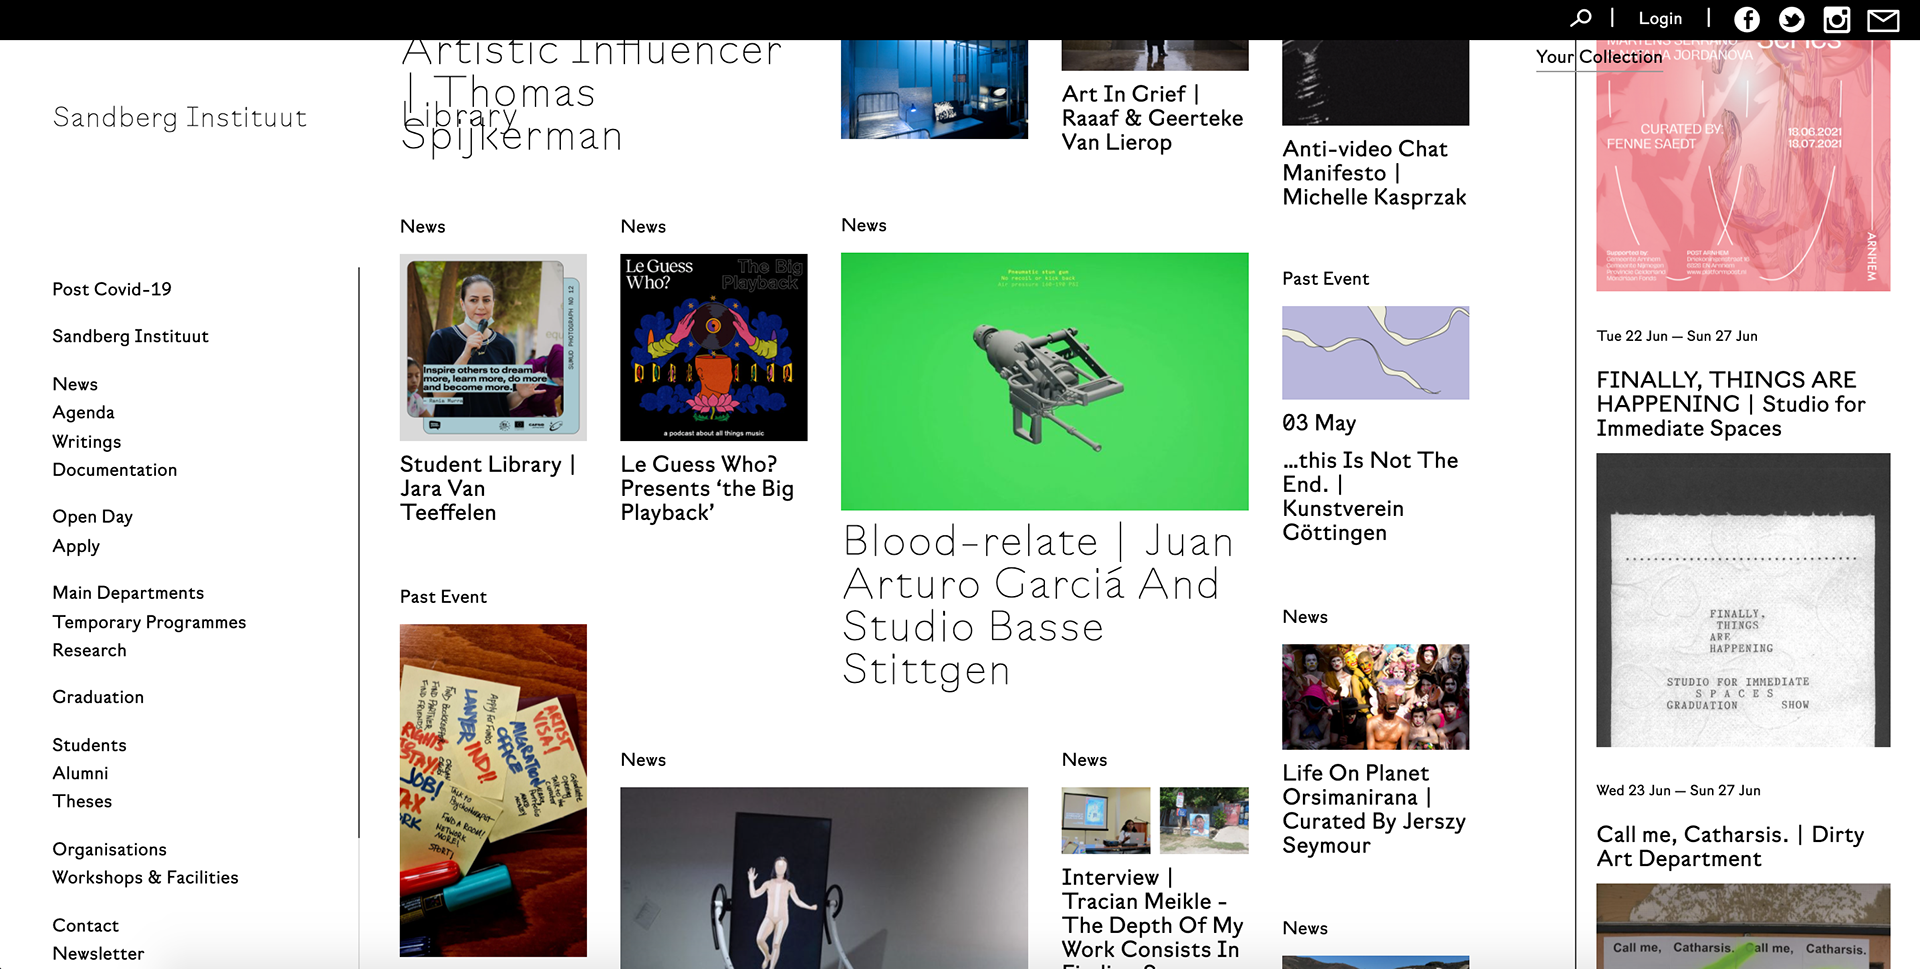
Task: Open the Twitter icon link
Action: click(1792, 19)
